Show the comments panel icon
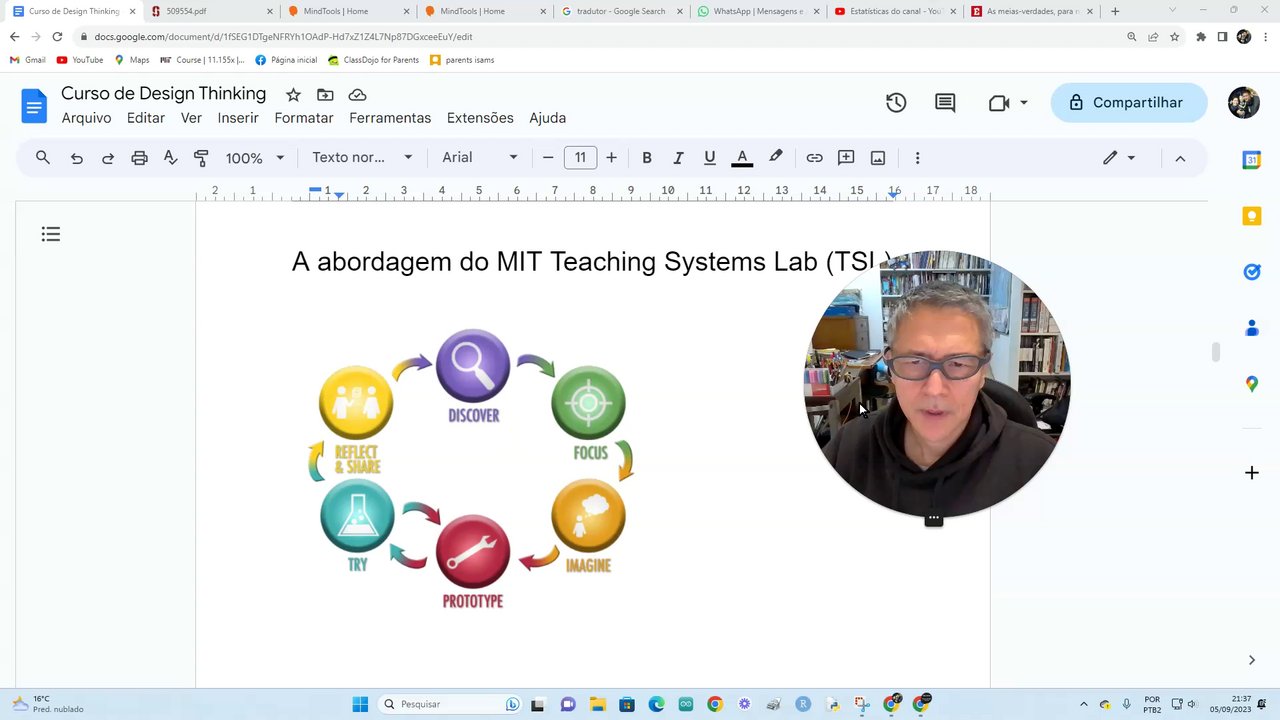Viewport: 1280px width, 720px height. pyautogui.click(x=945, y=103)
